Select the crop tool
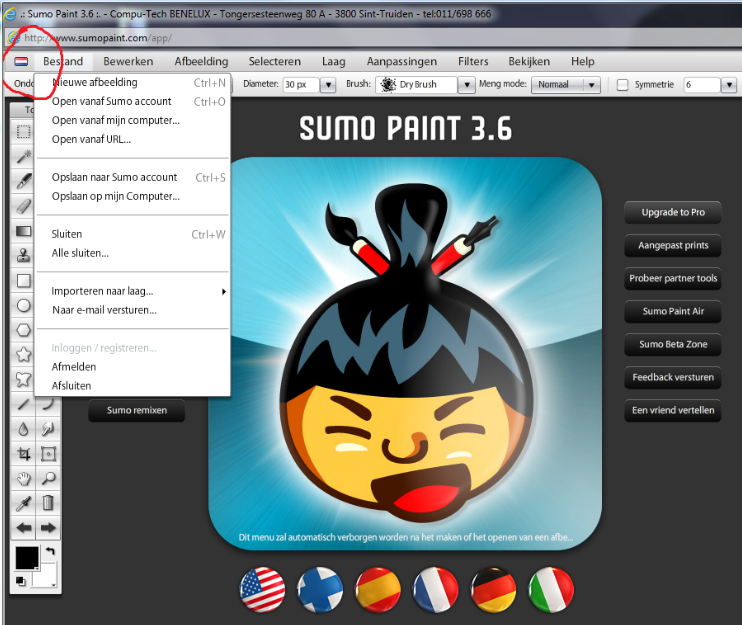742x625 pixels. 24,453
